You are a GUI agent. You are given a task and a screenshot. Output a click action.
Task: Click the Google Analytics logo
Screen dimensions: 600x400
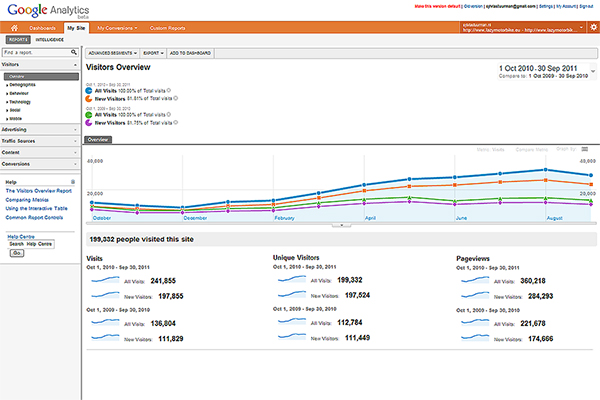[48, 10]
